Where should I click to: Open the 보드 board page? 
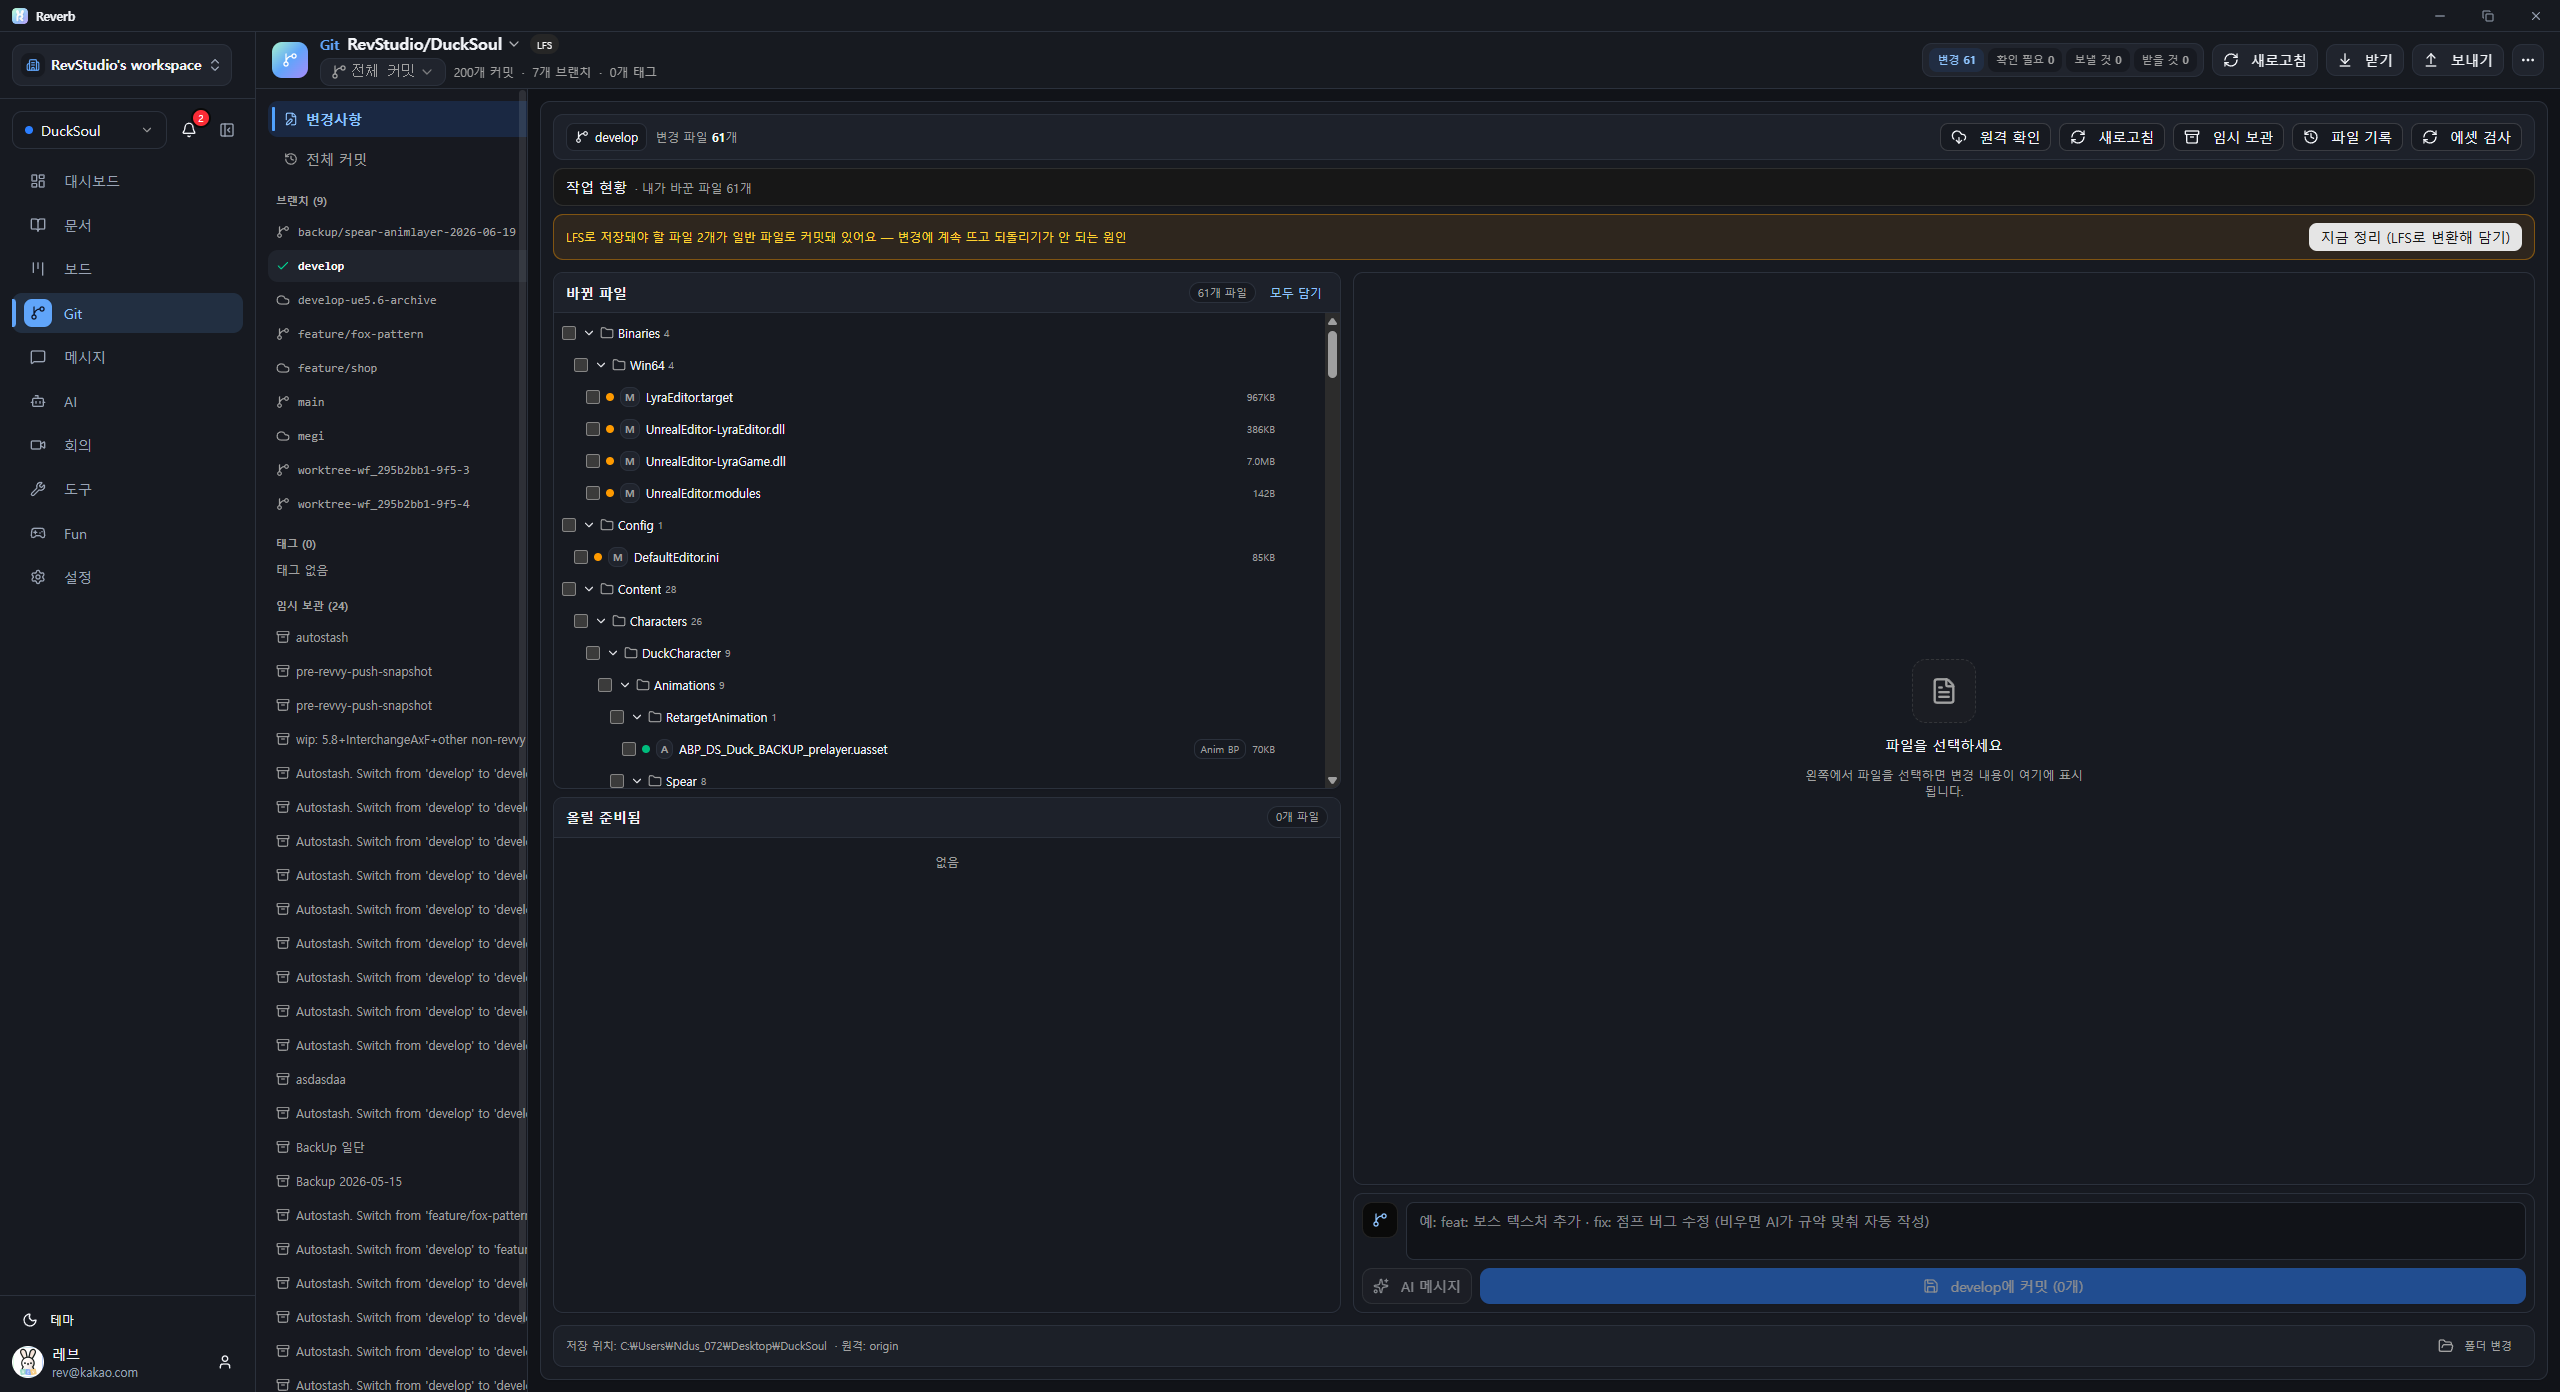(128, 269)
